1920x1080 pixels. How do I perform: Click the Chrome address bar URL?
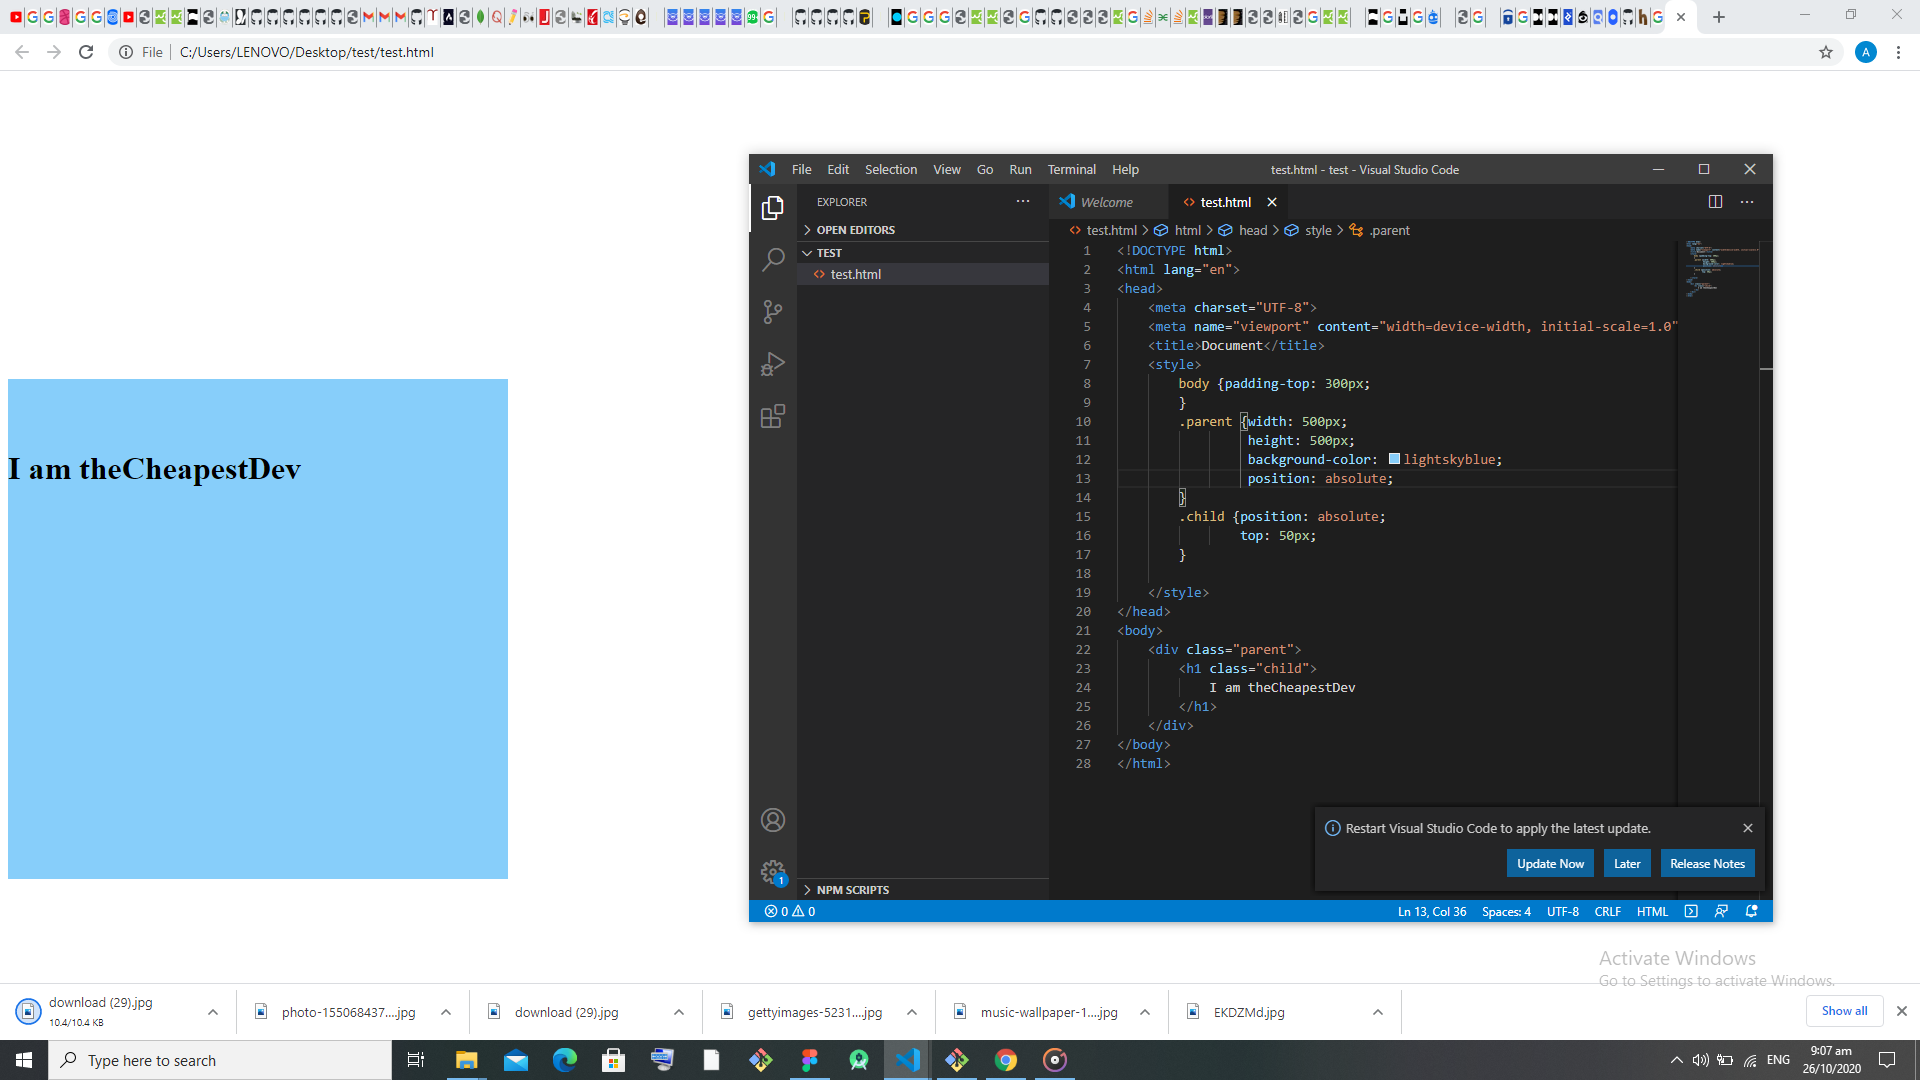[x=307, y=52]
